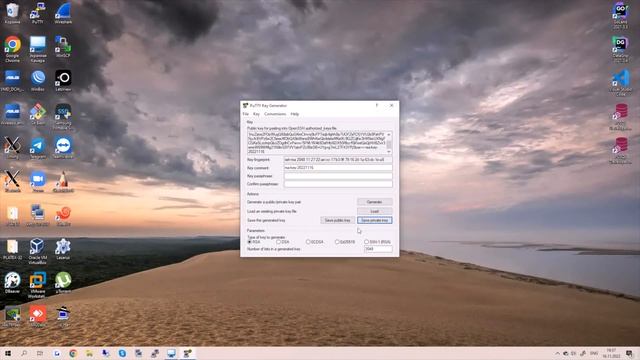Launch Visual Studio Code from the desktop
This screenshot has height=360, width=640.
pos(620,83)
